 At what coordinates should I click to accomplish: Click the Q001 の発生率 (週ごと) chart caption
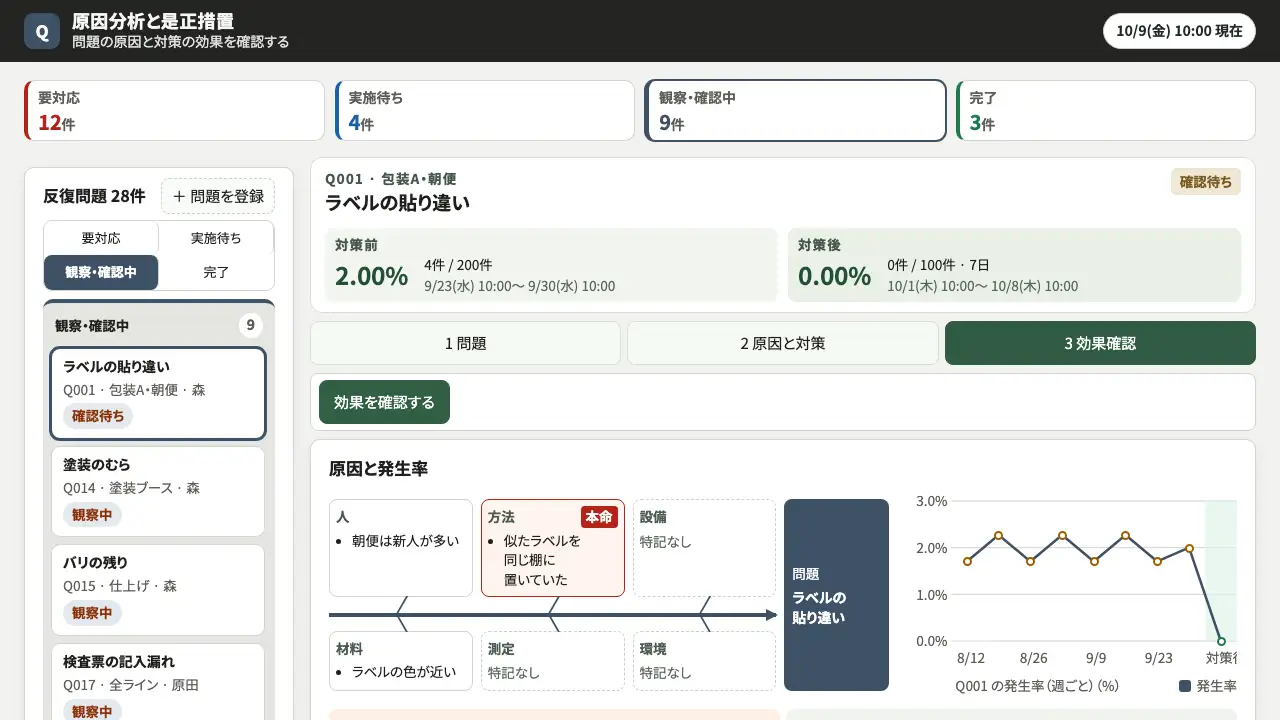coord(1037,686)
